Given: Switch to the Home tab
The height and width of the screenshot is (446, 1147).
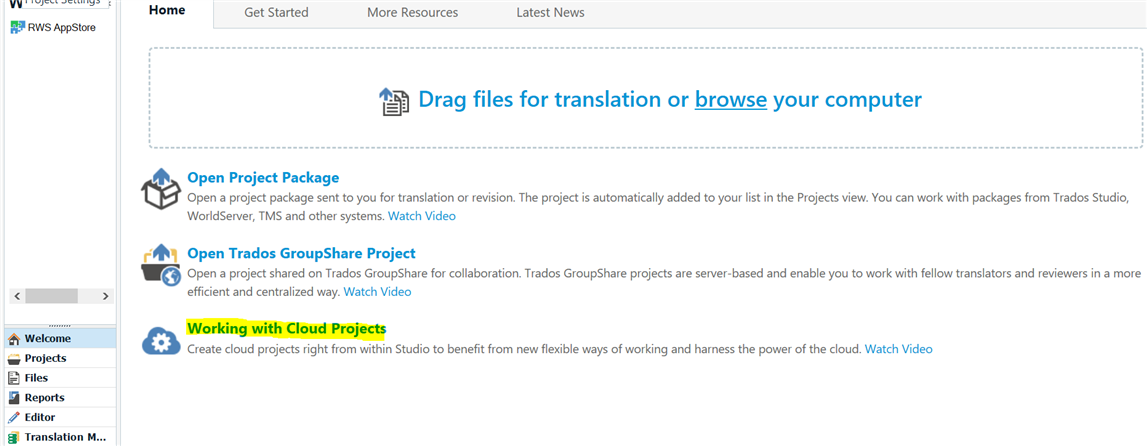Looking at the screenshot, I should click(167, 11).
